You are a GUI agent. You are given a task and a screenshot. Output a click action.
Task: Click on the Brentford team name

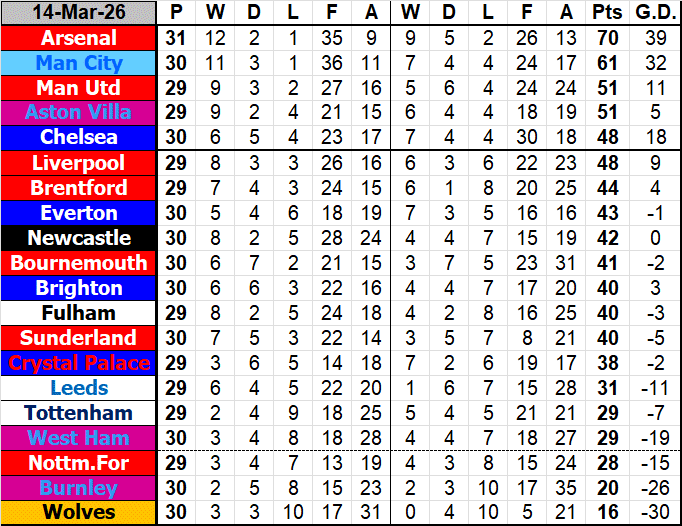coord(79,188)
